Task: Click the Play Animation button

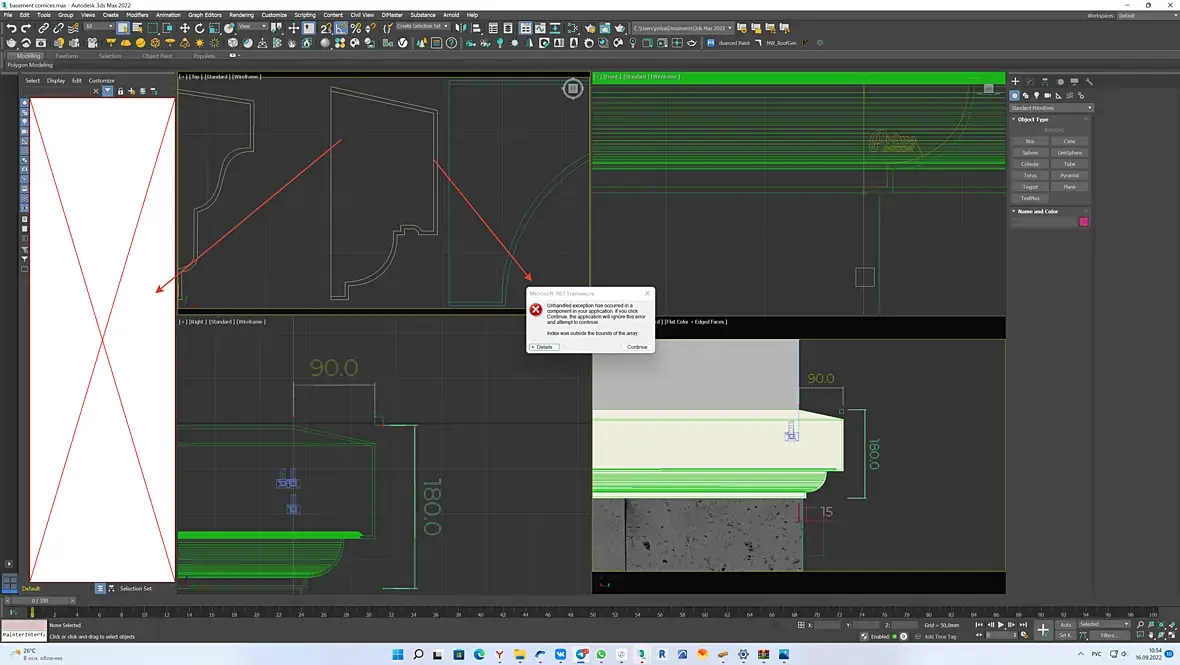Action: (x=1001, y=625)
